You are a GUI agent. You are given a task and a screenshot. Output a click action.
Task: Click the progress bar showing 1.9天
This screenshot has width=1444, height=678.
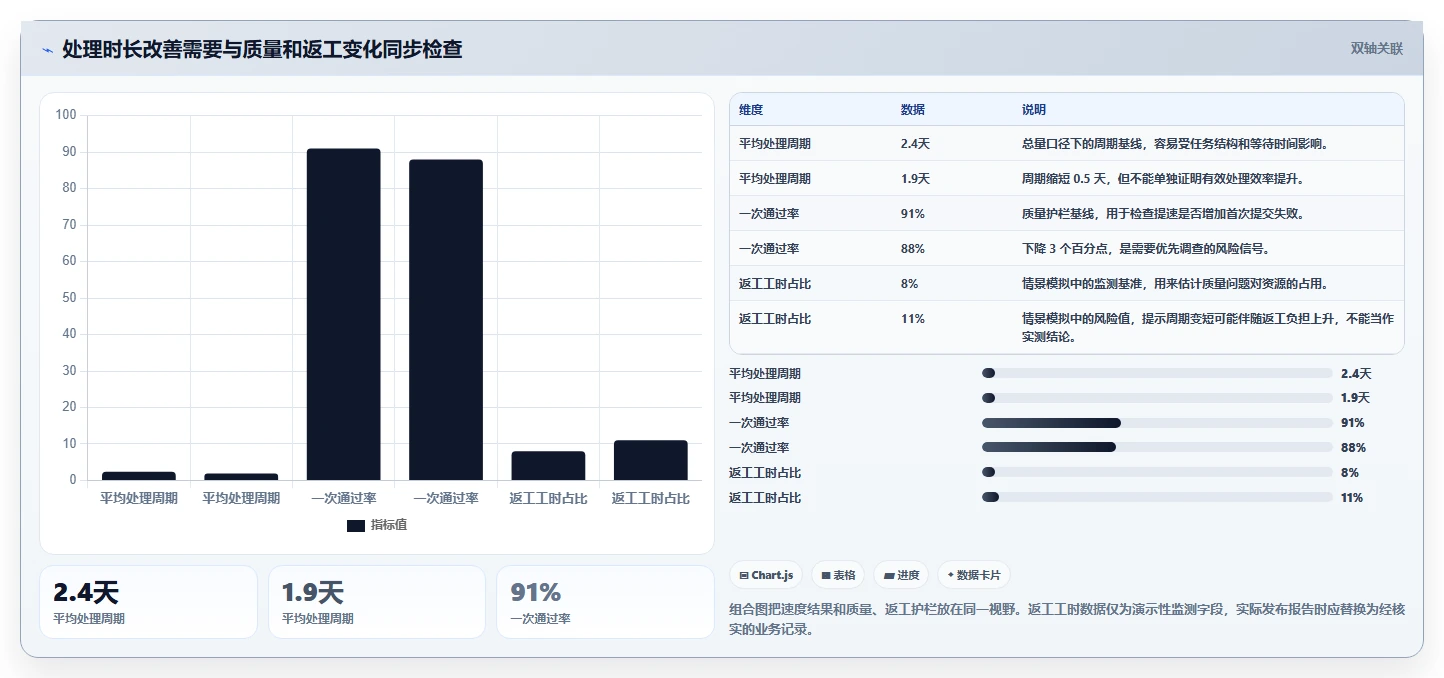[x=1157, y=398]
